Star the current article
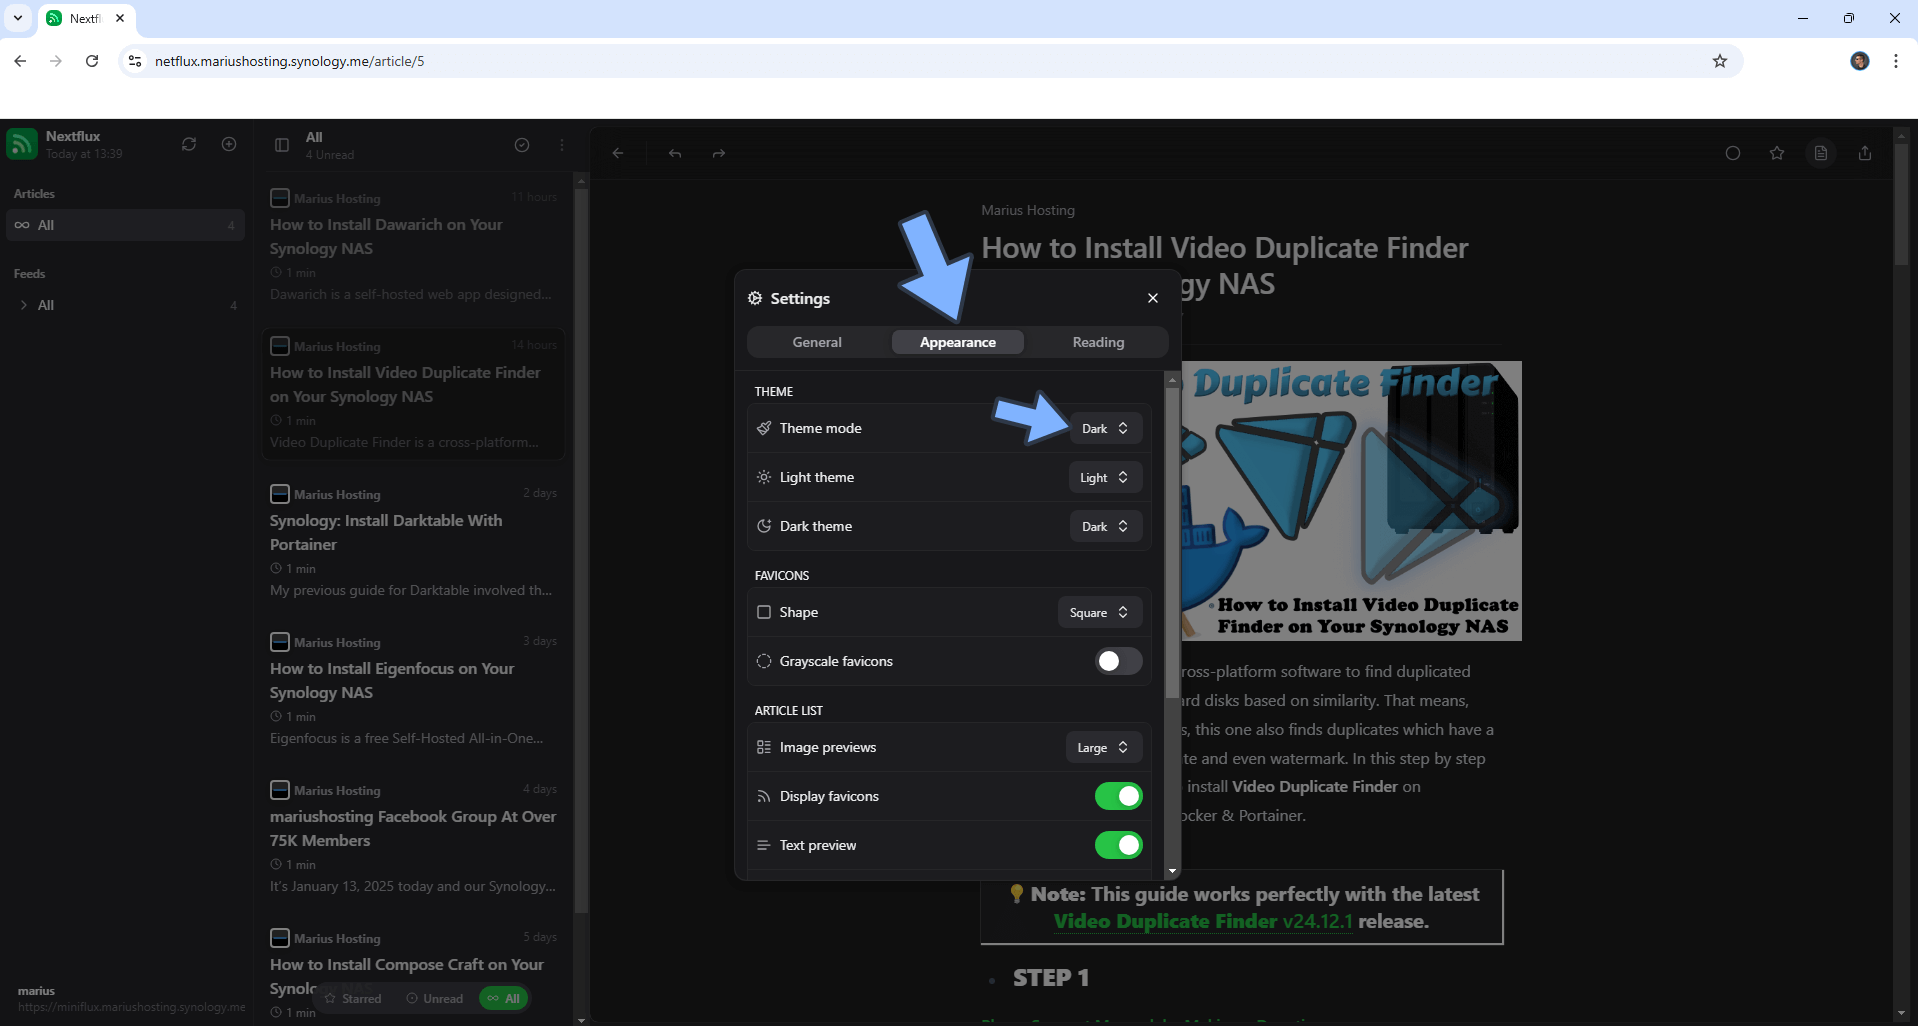1918x1026 pixels. (1777, 153)
